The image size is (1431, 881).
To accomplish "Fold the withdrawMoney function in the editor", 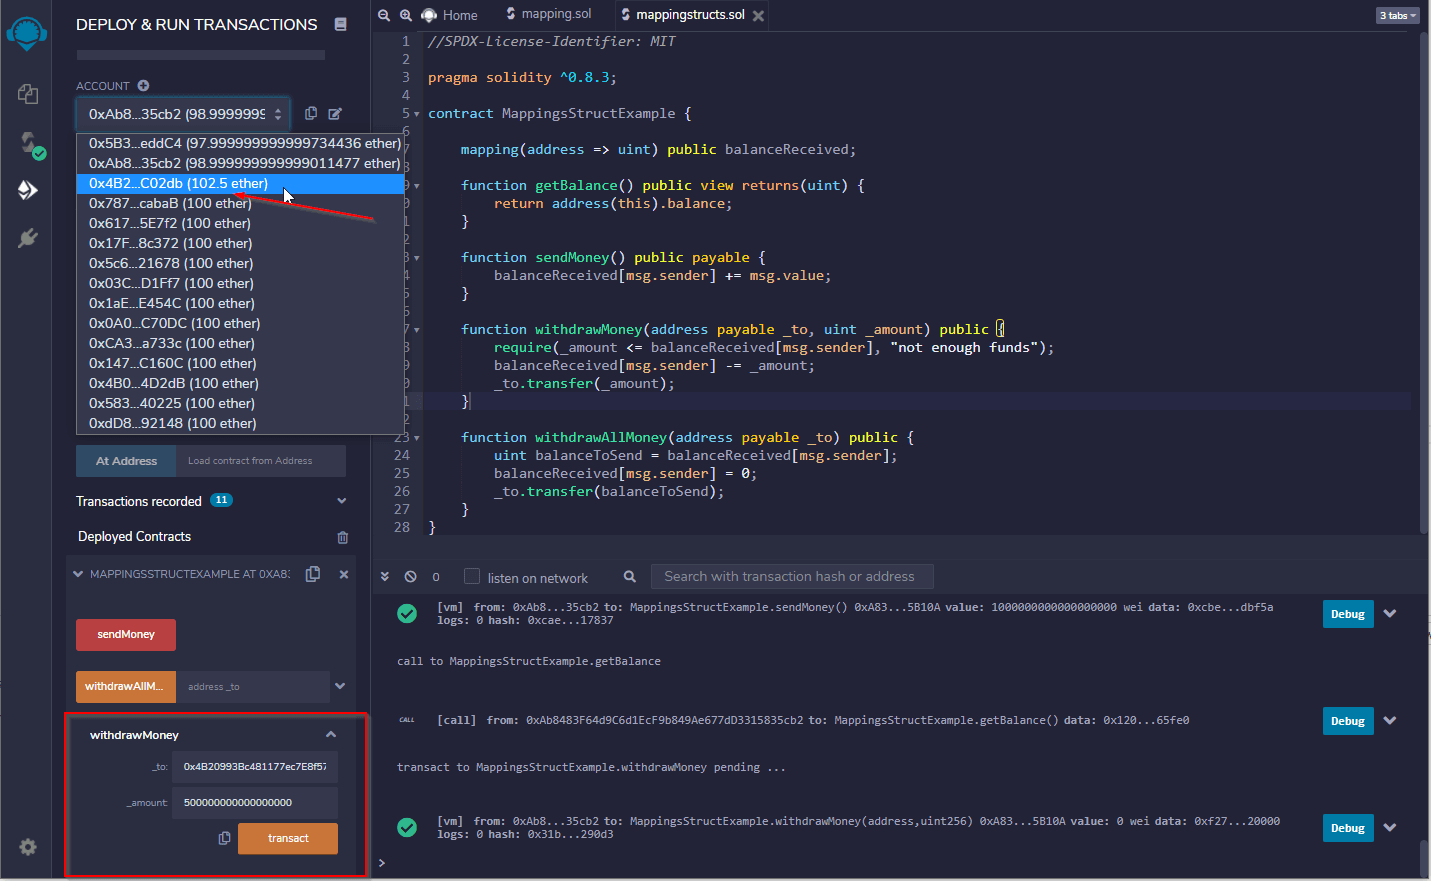I will point(417,330).
